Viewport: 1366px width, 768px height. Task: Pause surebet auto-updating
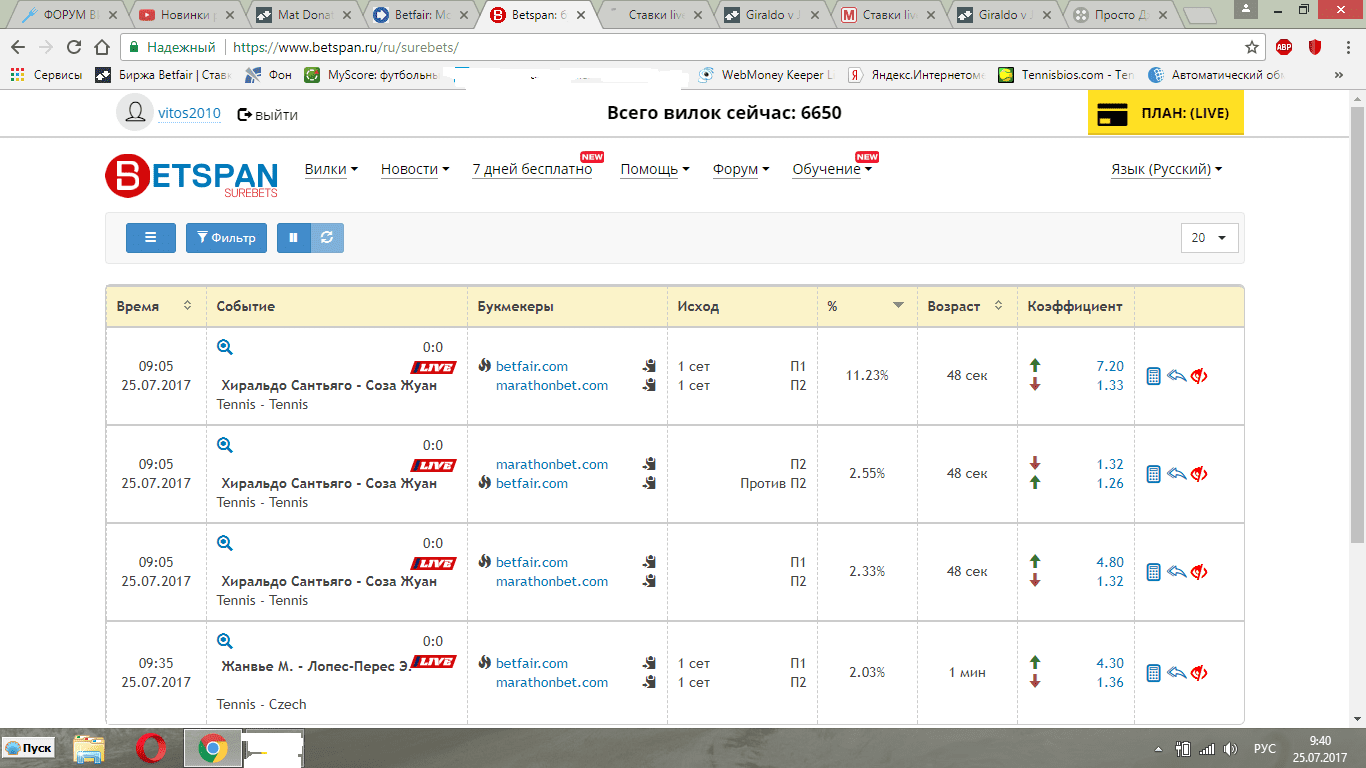pyautogui.click(x=294, y=238)
